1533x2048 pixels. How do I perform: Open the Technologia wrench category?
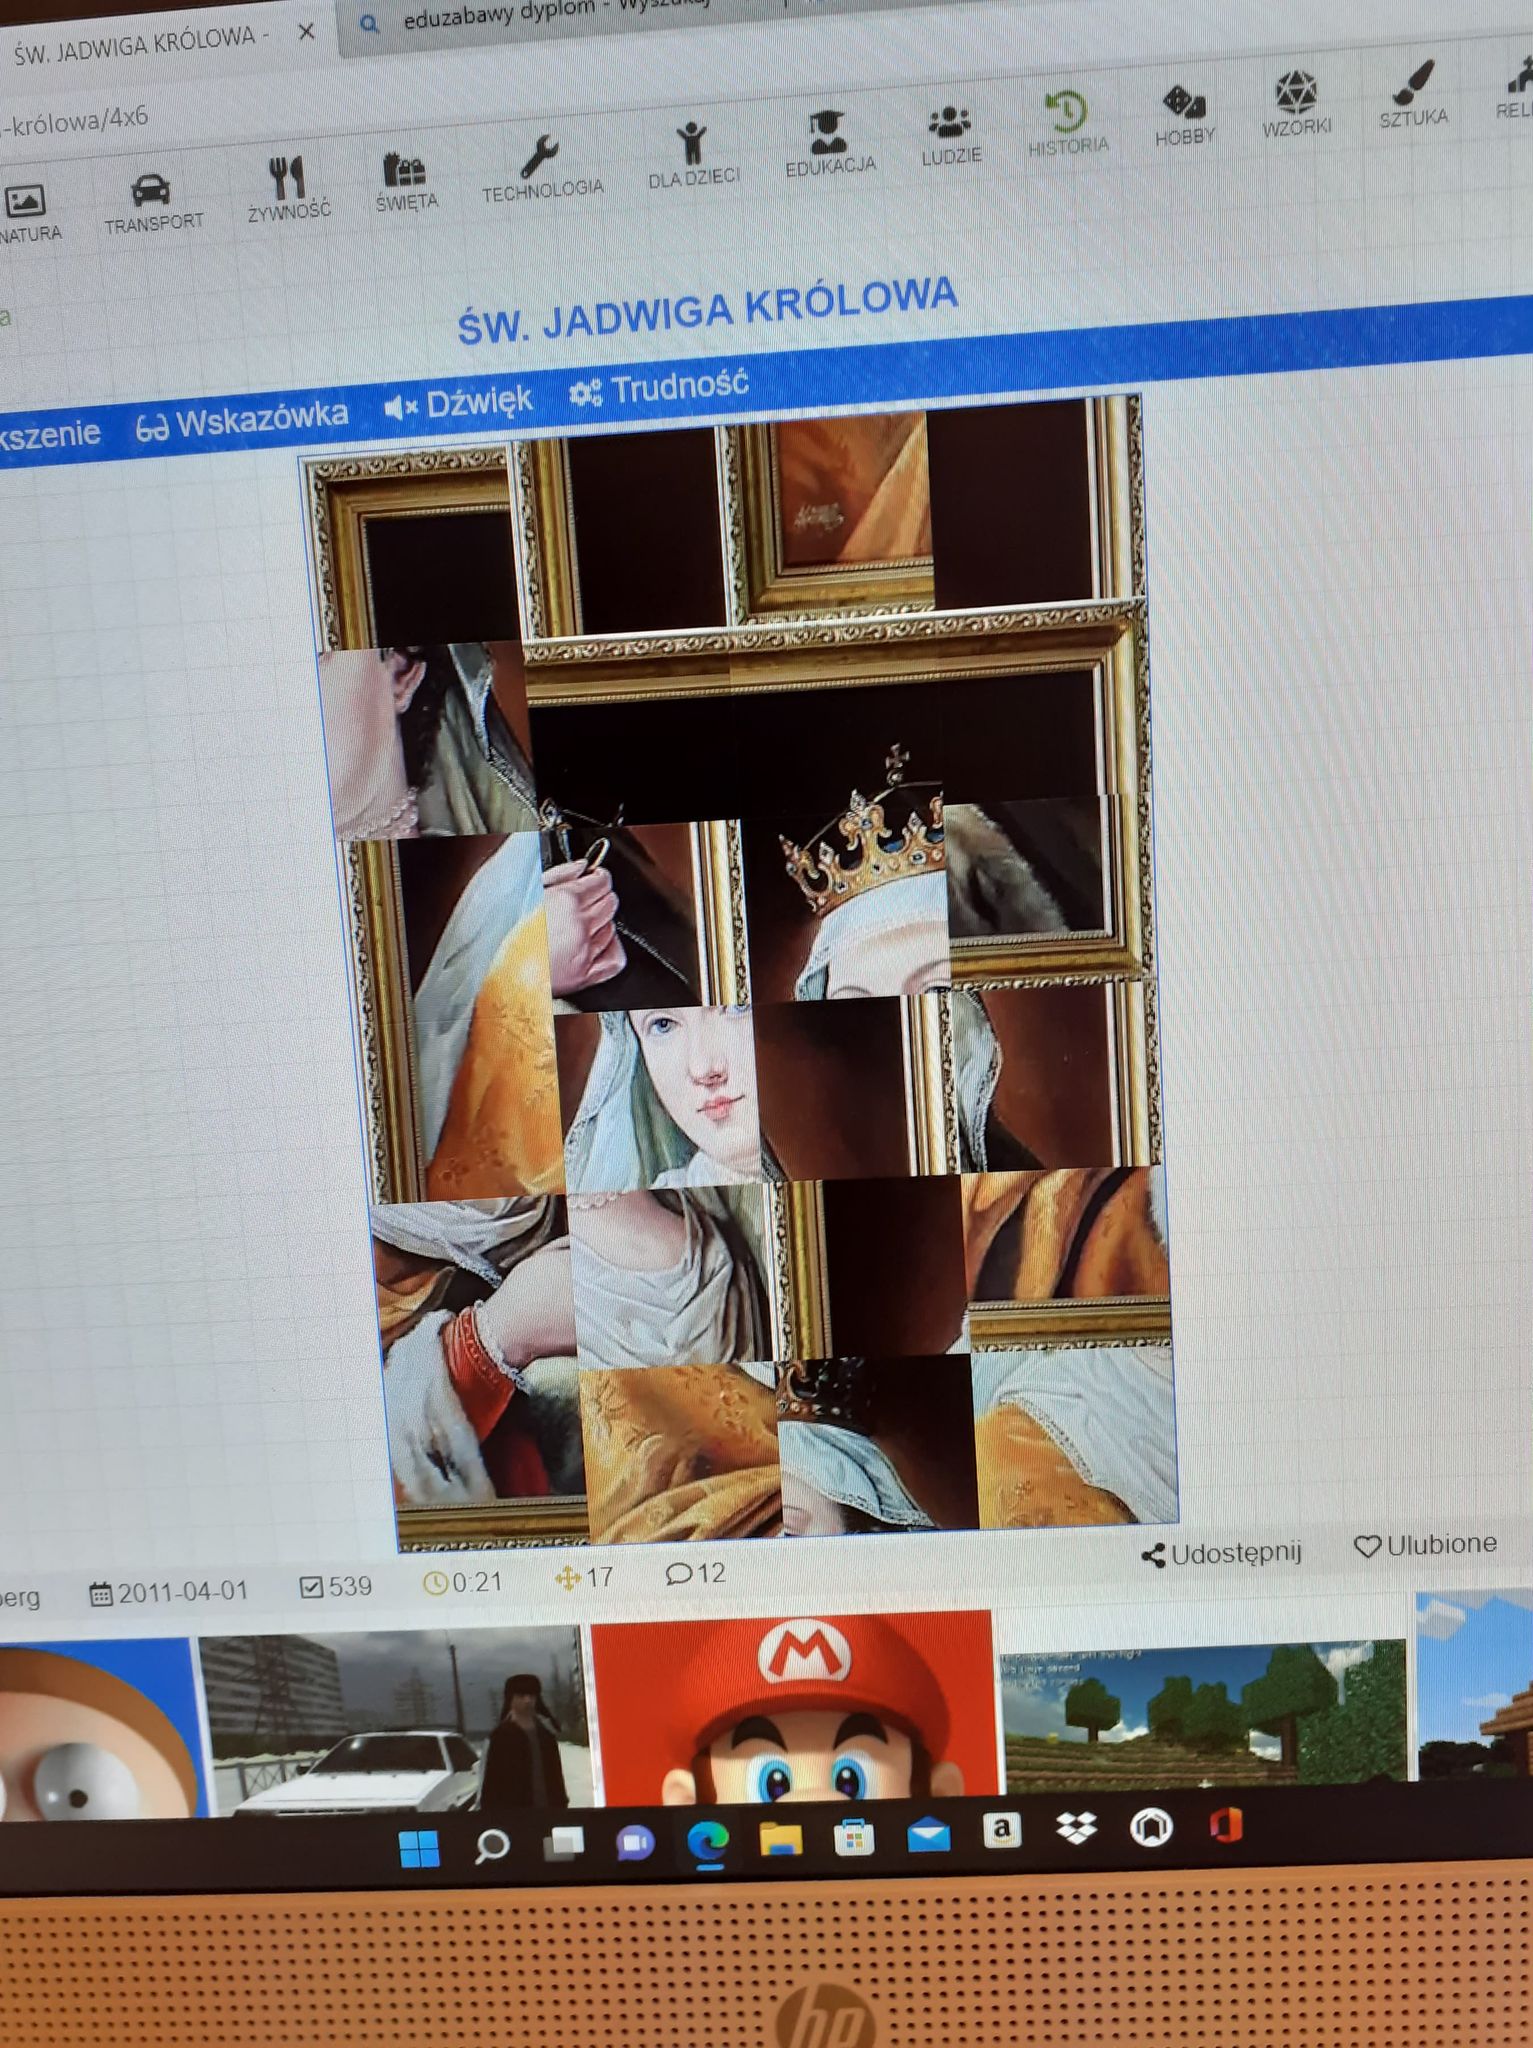coord(542,170)
